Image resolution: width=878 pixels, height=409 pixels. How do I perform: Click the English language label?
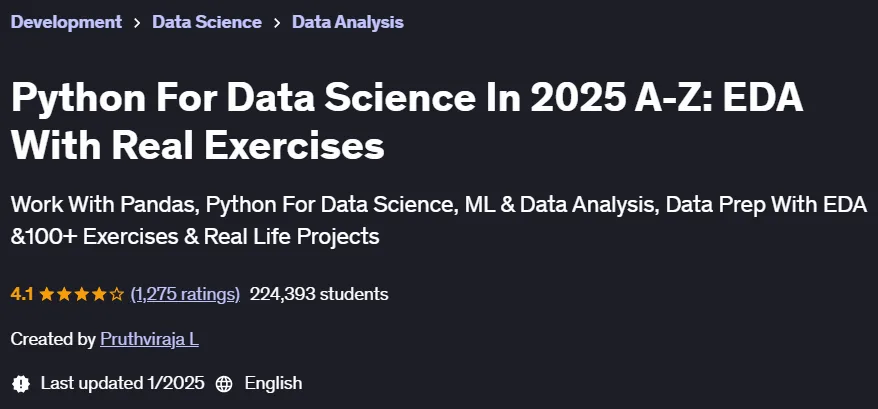pos(273,383)
